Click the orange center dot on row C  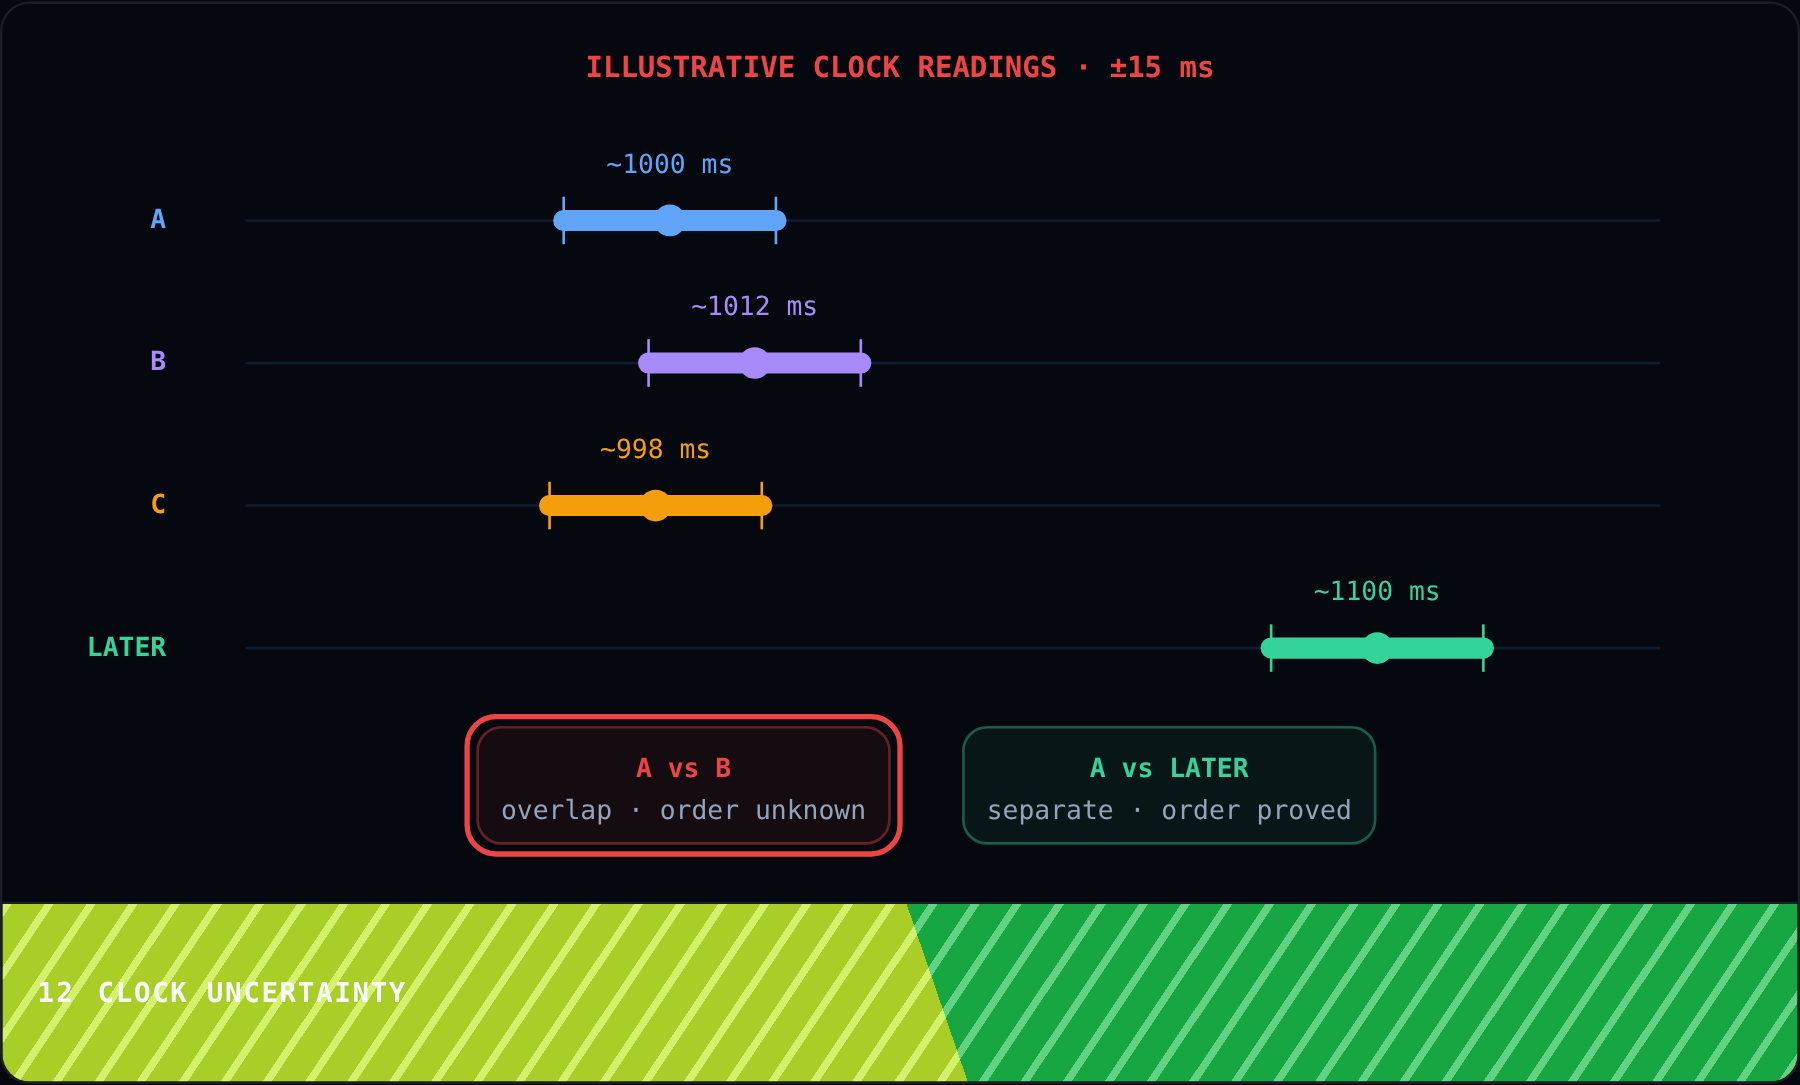click(x=655, y=505)
